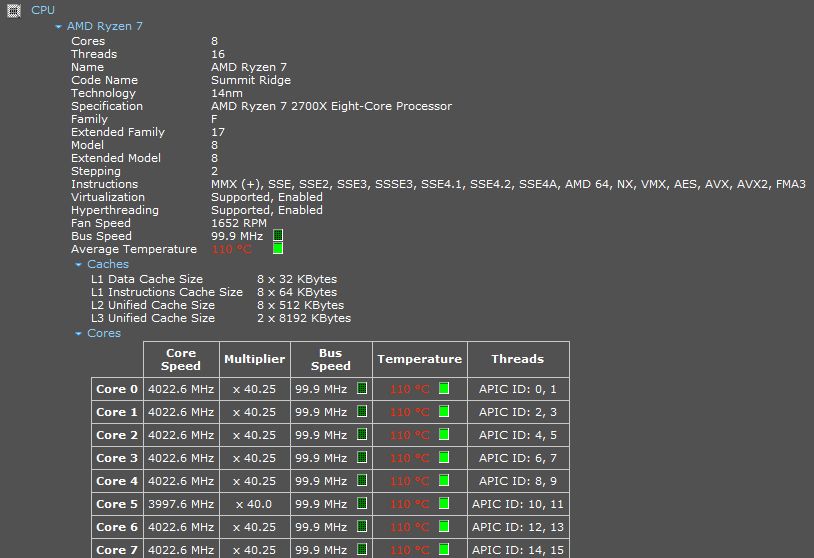The height and width of the screenshot is (558, 814).
Task: Click 2 x 8192 KBytes cache value
Action: 304,318
